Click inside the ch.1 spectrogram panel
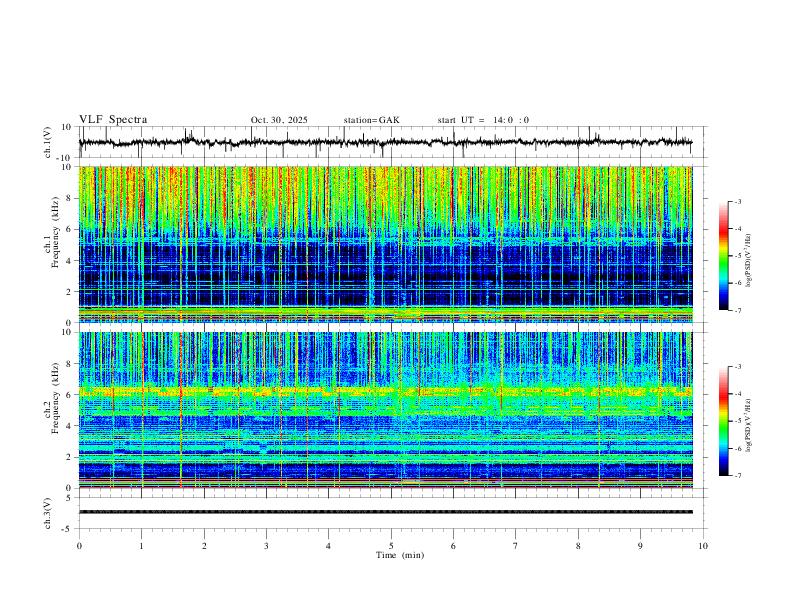Screen dimensions: 792x612 (385, 244)
